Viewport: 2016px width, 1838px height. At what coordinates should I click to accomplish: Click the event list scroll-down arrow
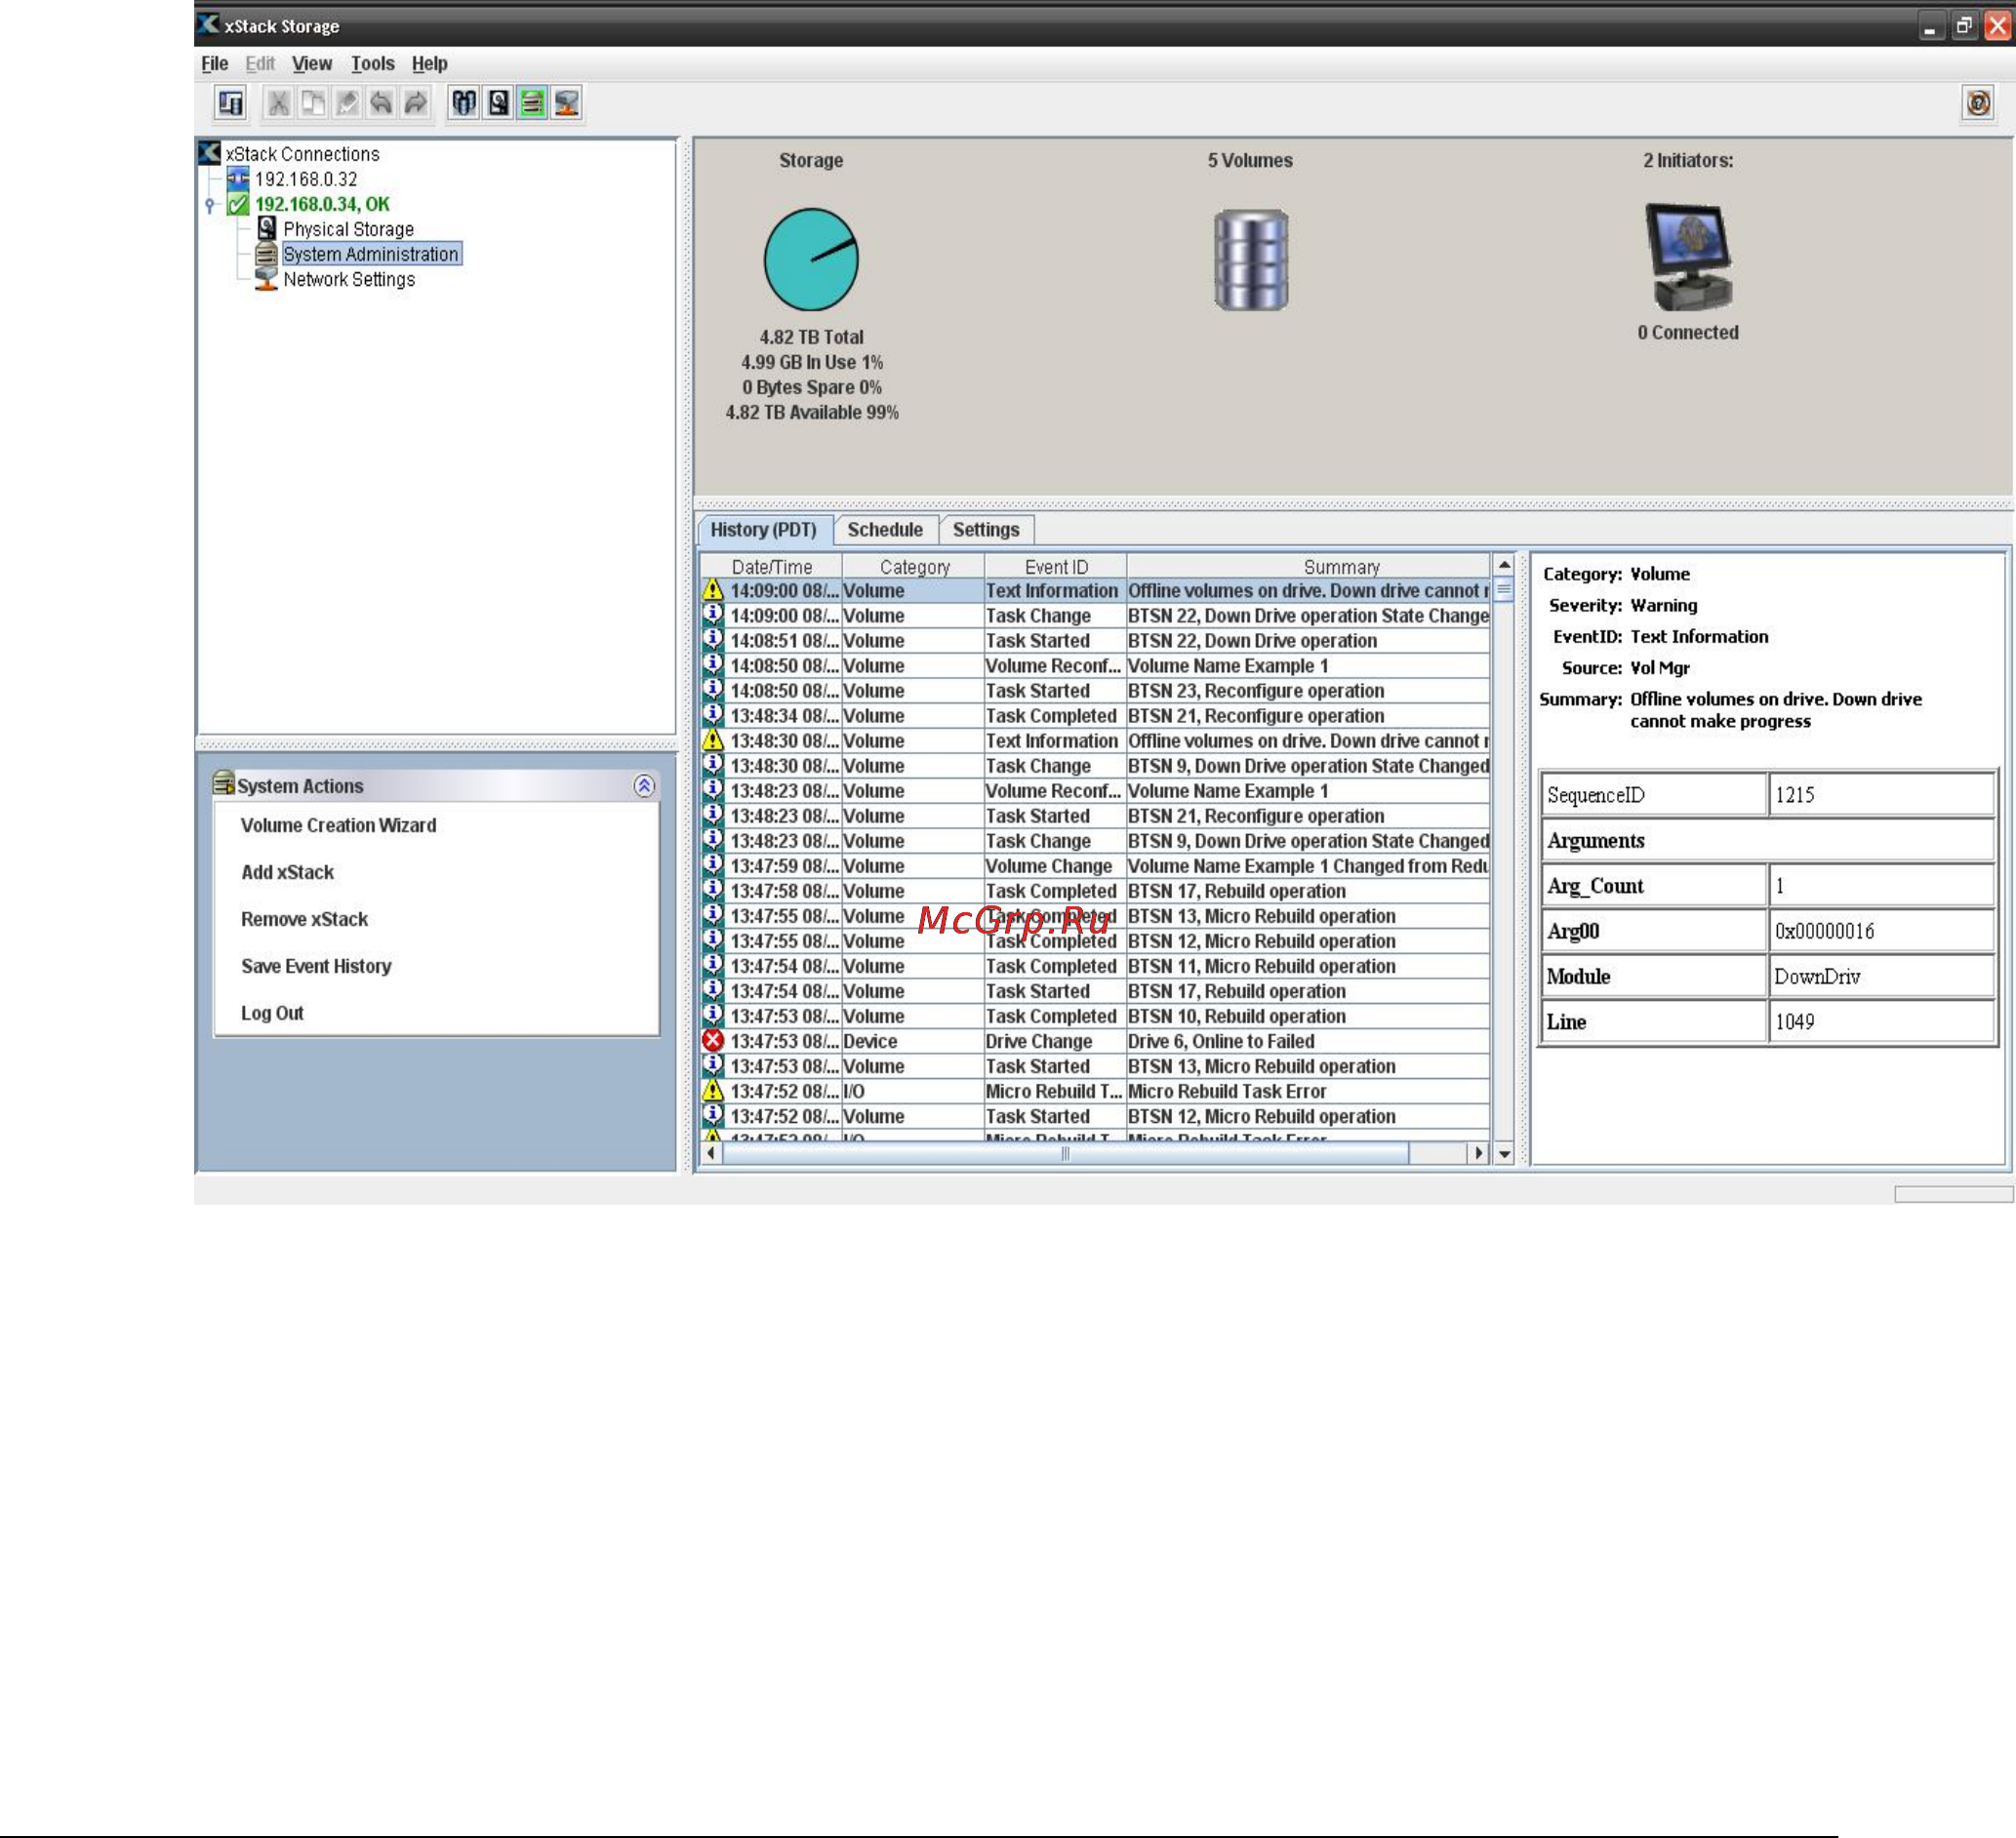click(1503, 1153)
